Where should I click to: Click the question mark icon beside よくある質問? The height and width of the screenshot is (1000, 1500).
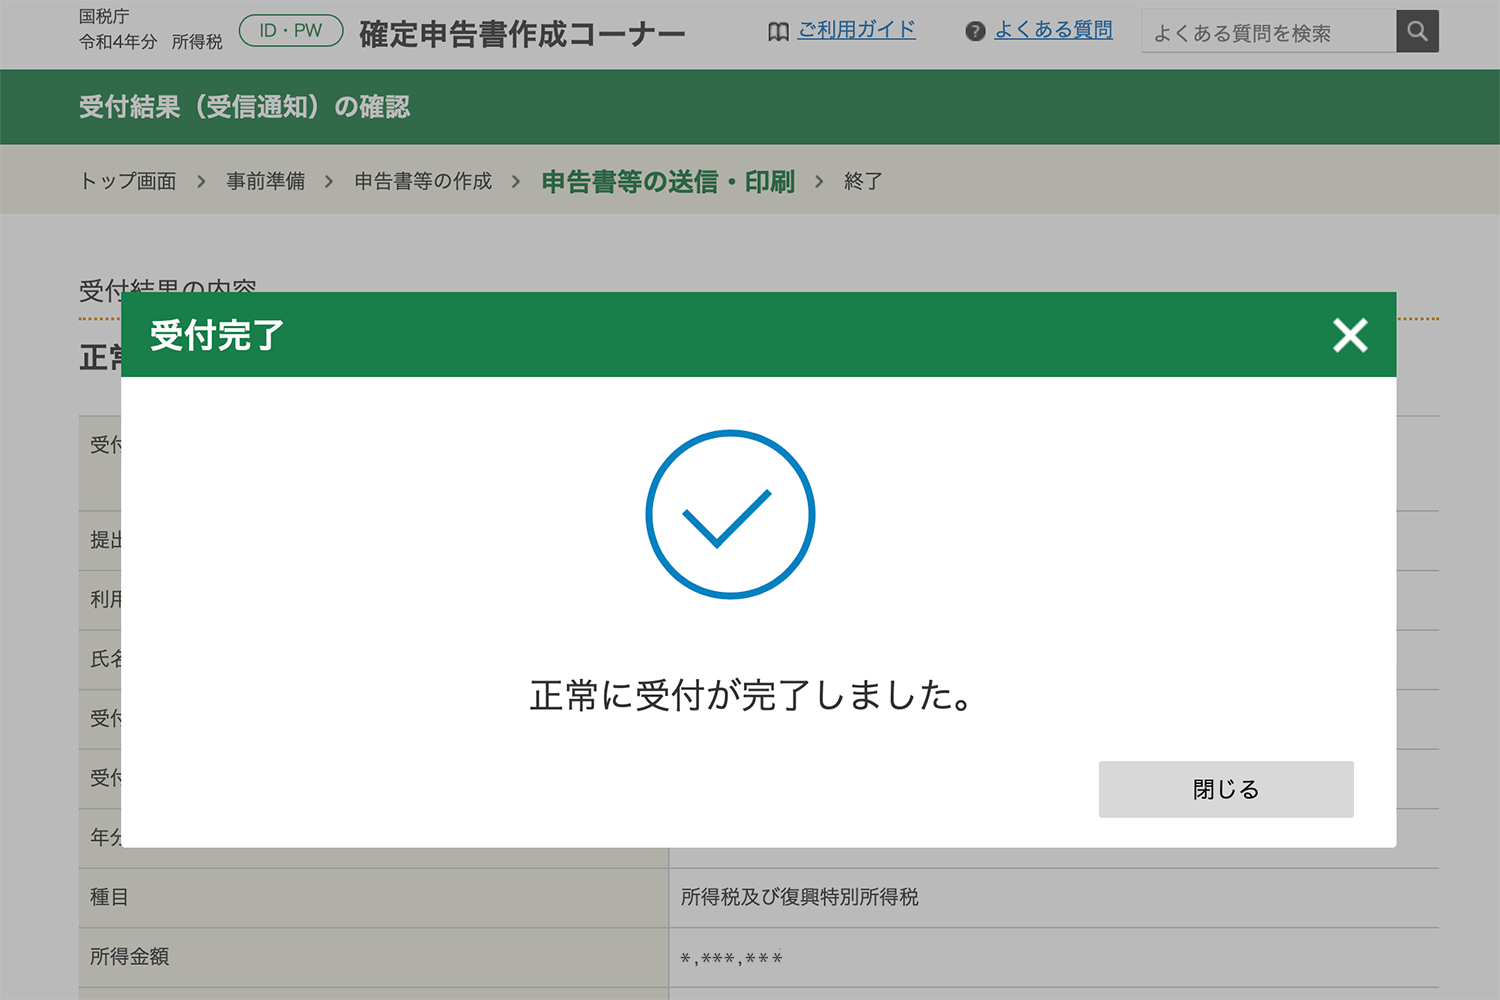pos(975,32)
